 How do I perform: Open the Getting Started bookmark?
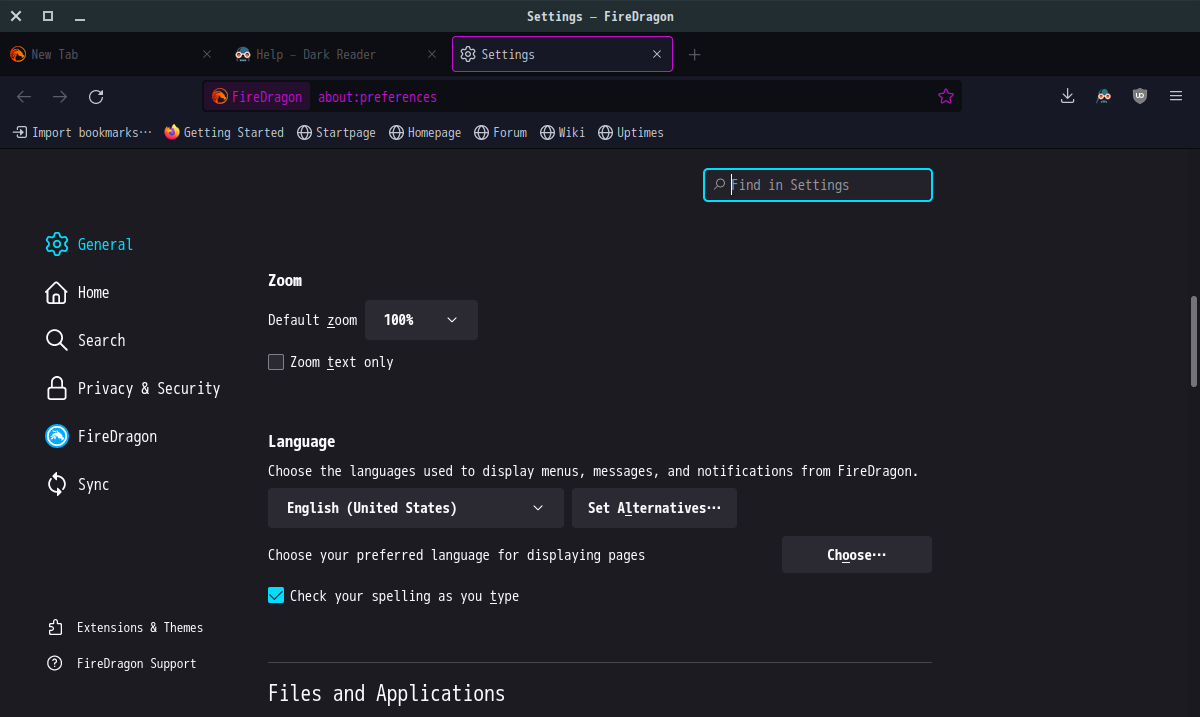[224, 132]
